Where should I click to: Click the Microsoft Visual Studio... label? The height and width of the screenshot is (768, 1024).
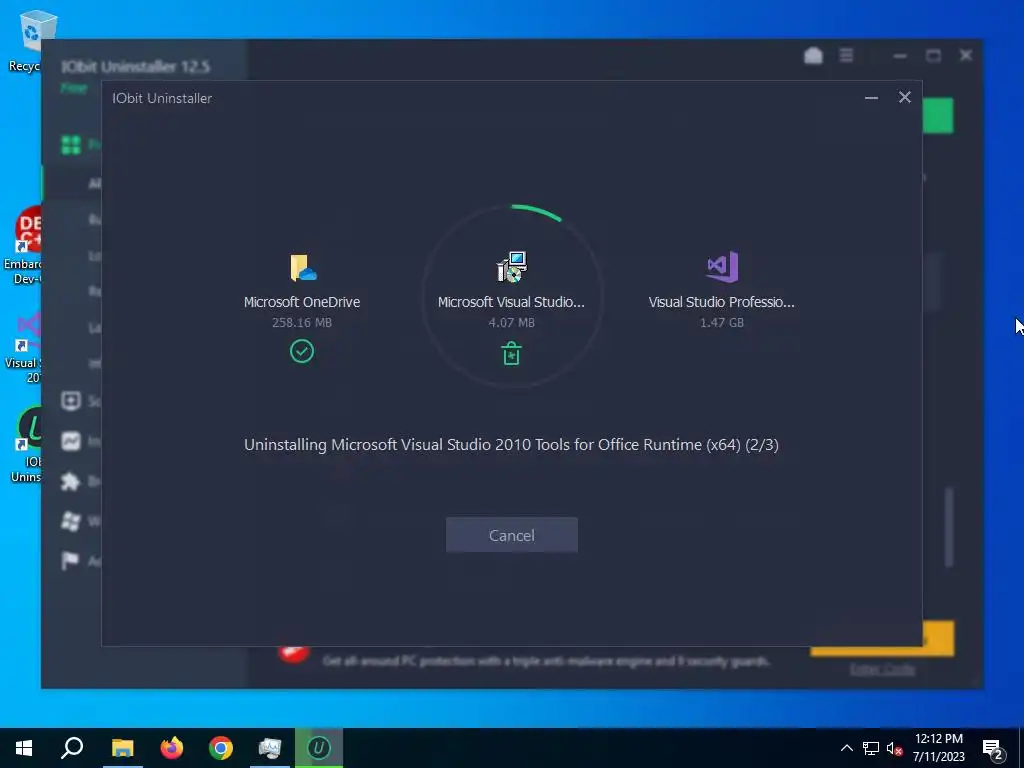click(511, 302)
